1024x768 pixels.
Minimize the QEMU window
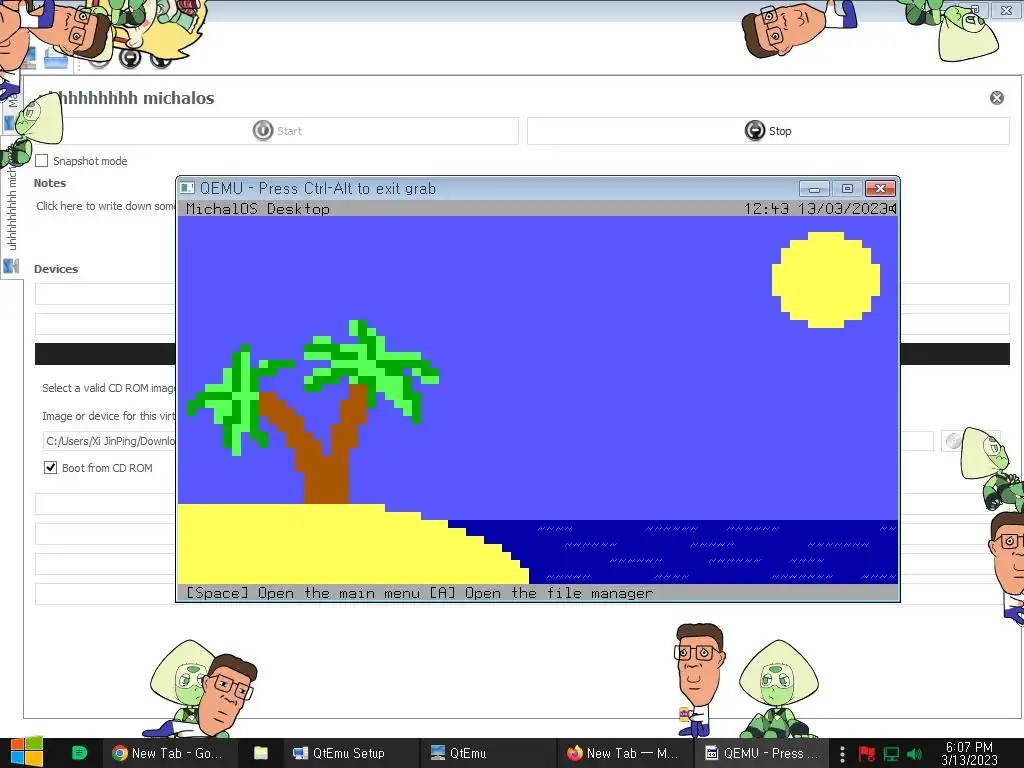pos(814,189)
